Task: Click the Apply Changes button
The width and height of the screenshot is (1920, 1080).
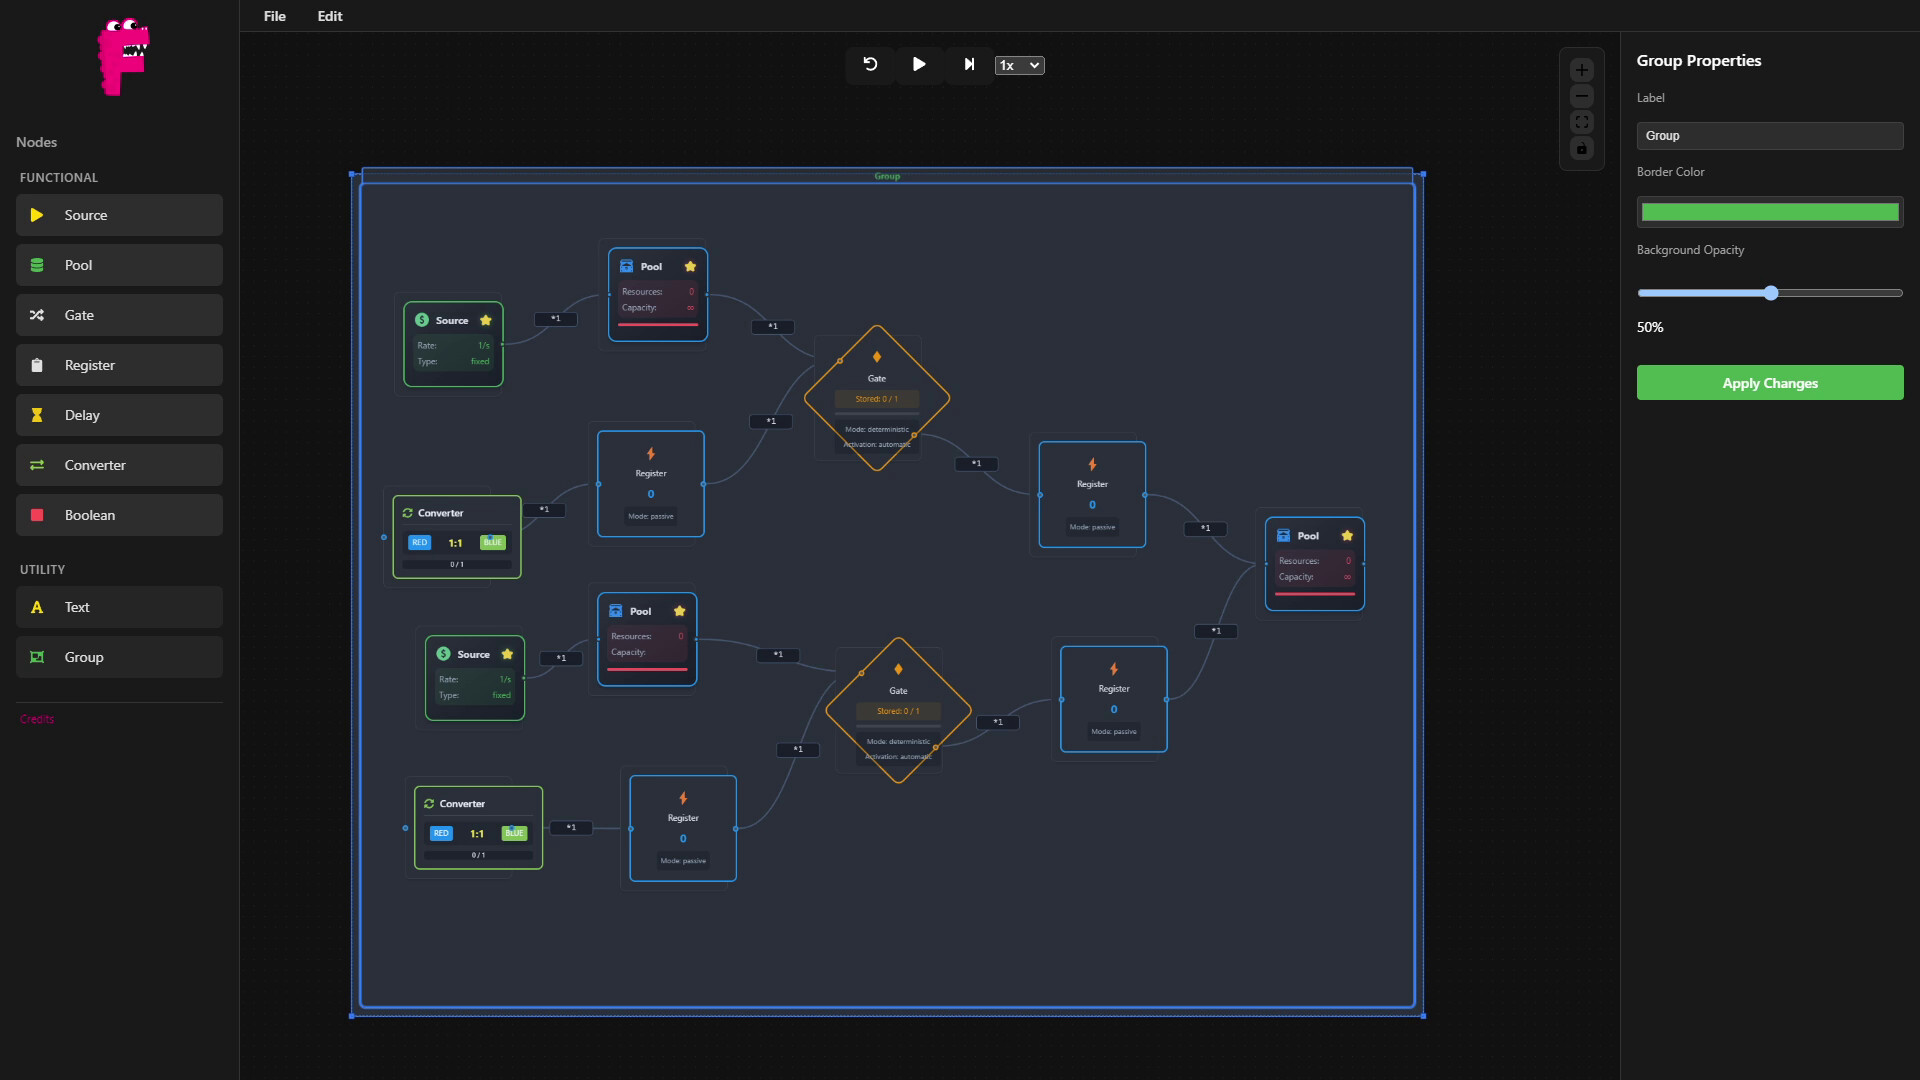Action: point(1769,382)
